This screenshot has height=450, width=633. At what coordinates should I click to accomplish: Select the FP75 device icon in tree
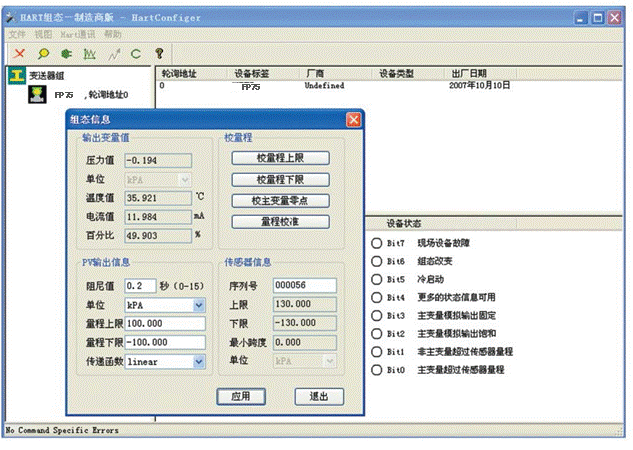click(x=37, y=94)
